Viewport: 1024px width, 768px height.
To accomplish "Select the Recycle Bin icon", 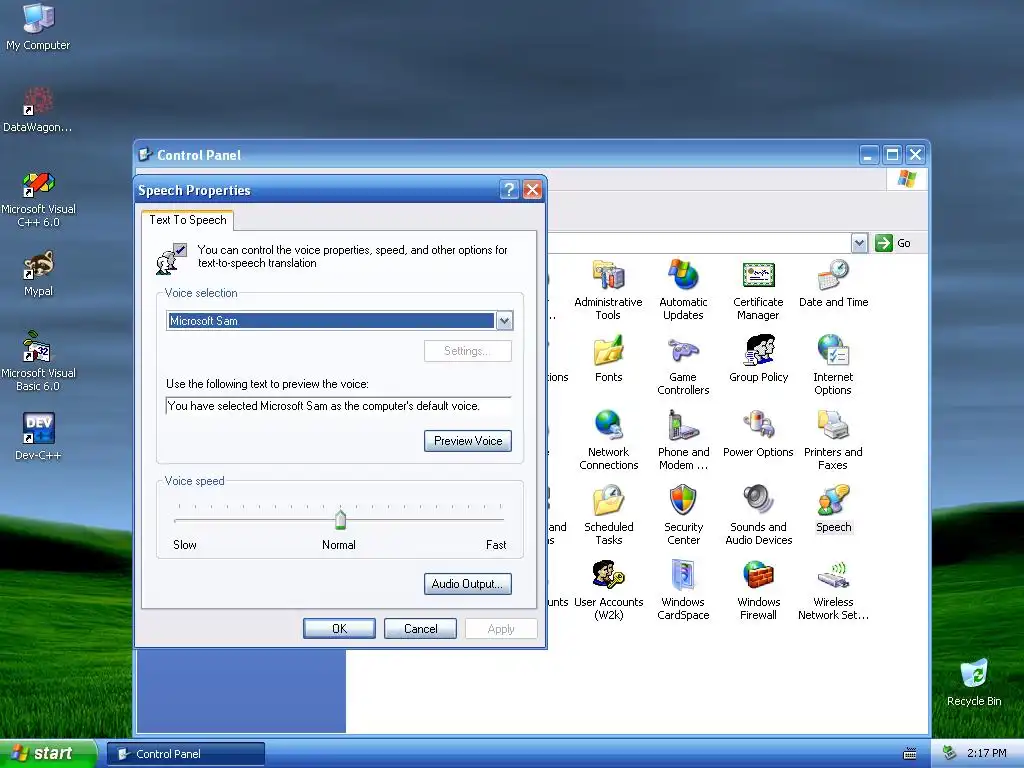I will pos(974,683).
